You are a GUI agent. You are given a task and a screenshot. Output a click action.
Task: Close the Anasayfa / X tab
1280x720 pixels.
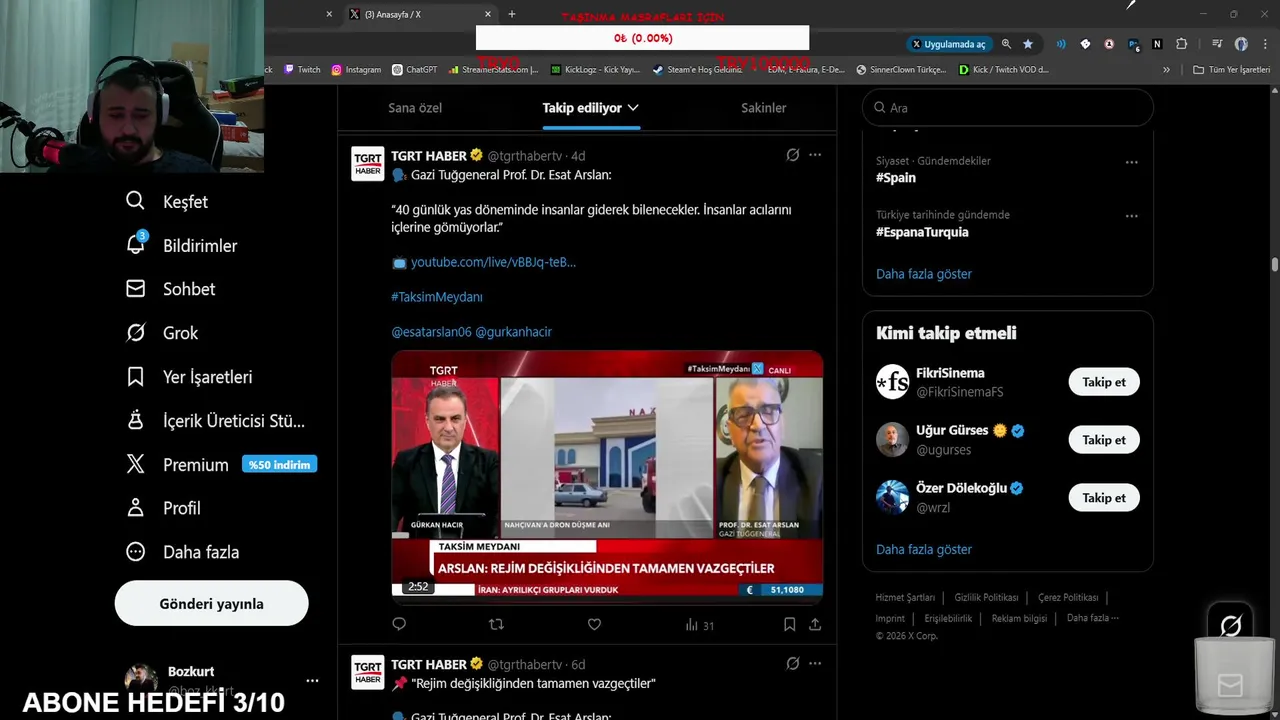click(x=488, y=14)
